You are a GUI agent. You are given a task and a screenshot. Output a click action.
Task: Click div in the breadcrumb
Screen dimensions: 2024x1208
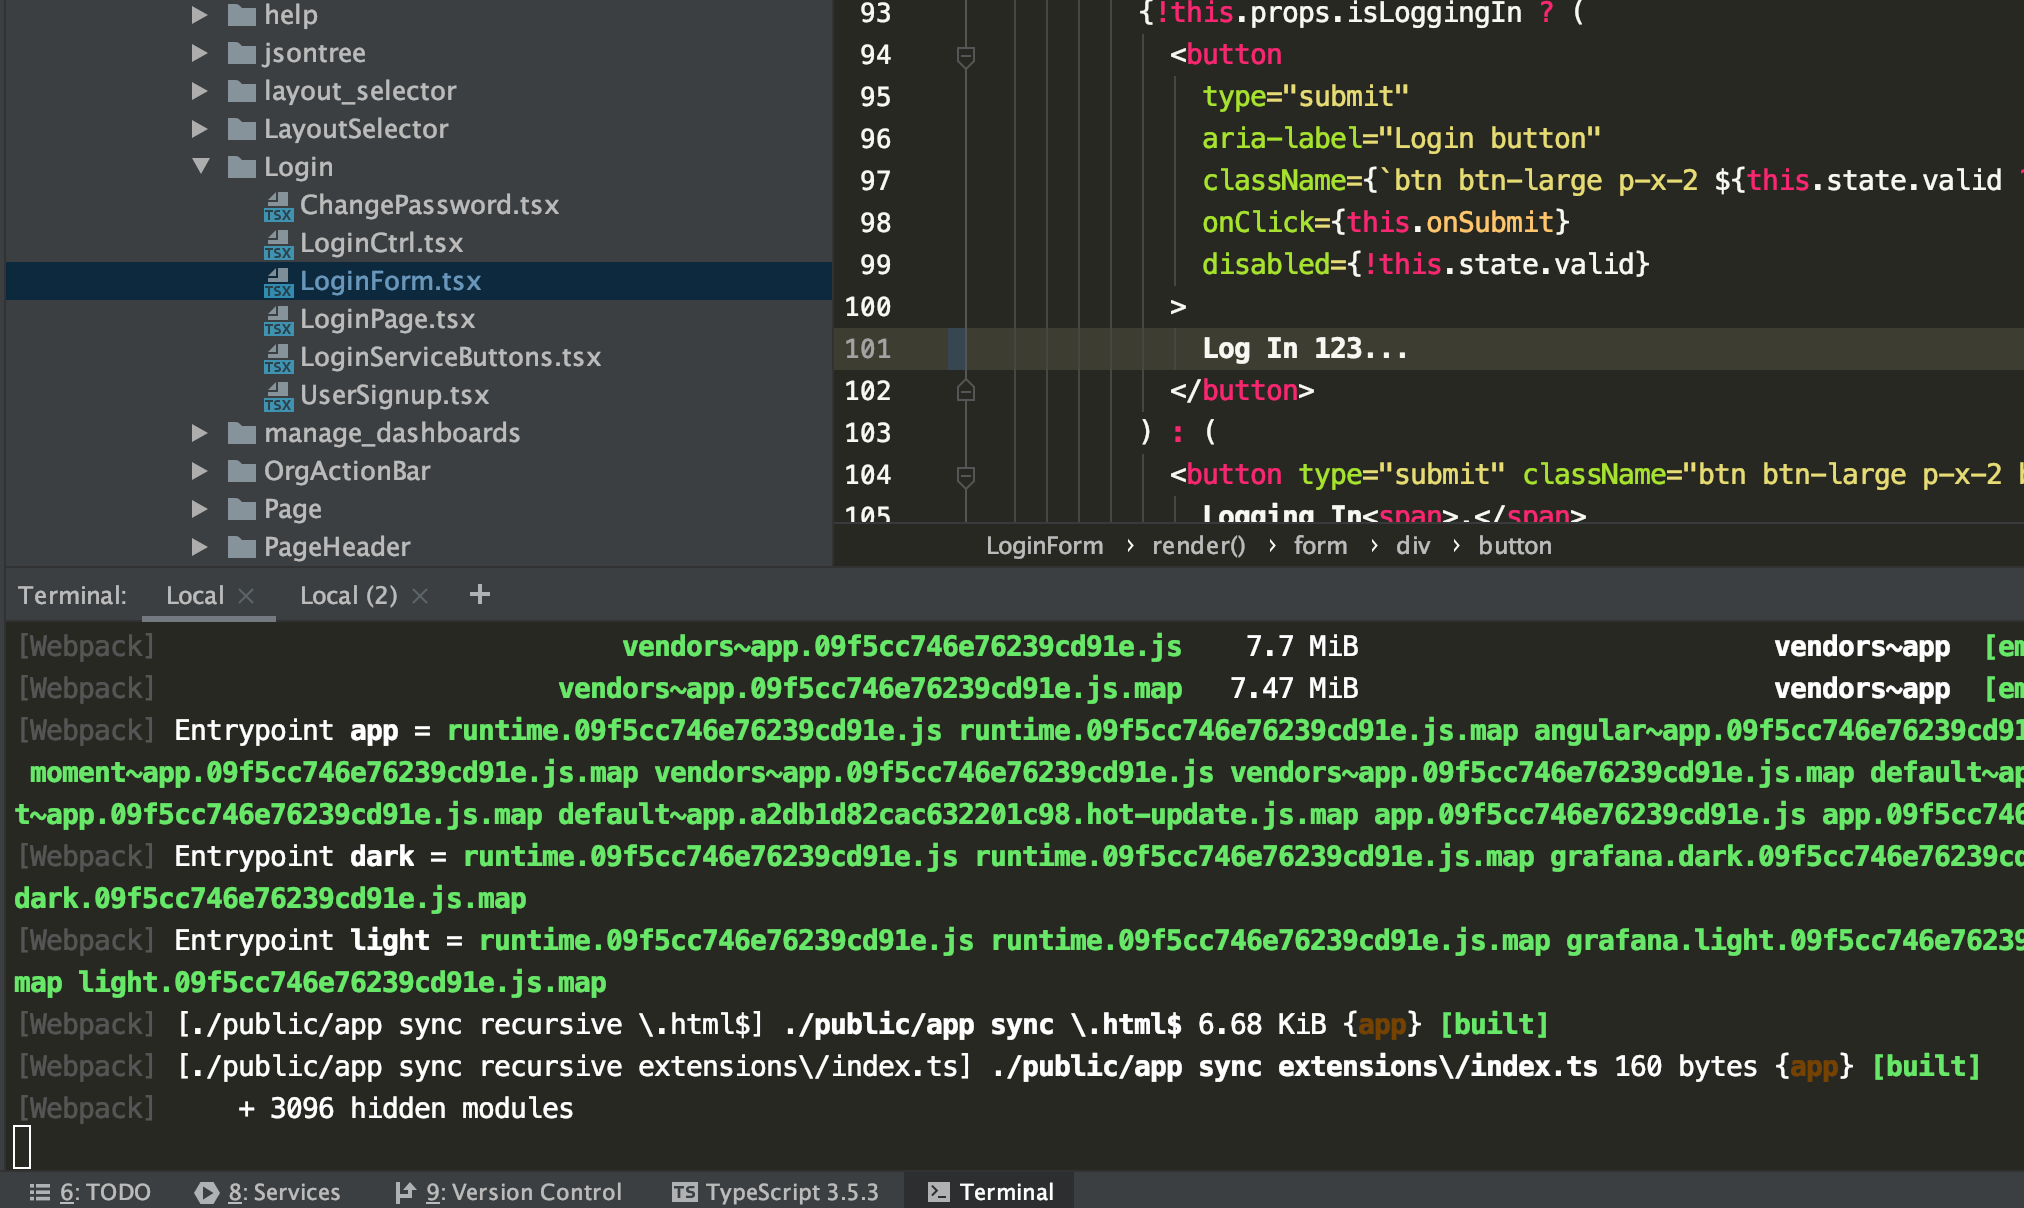tap(1412, 546)
